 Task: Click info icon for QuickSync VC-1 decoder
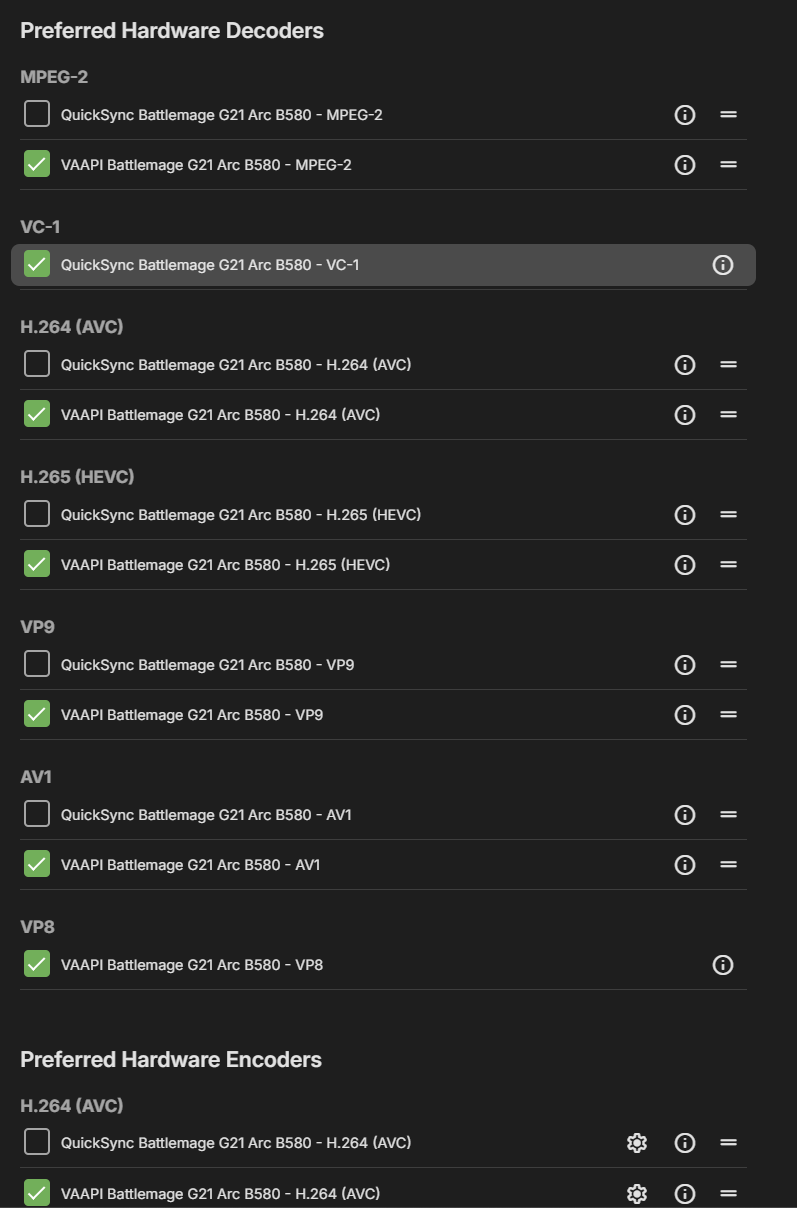point(723,265)
